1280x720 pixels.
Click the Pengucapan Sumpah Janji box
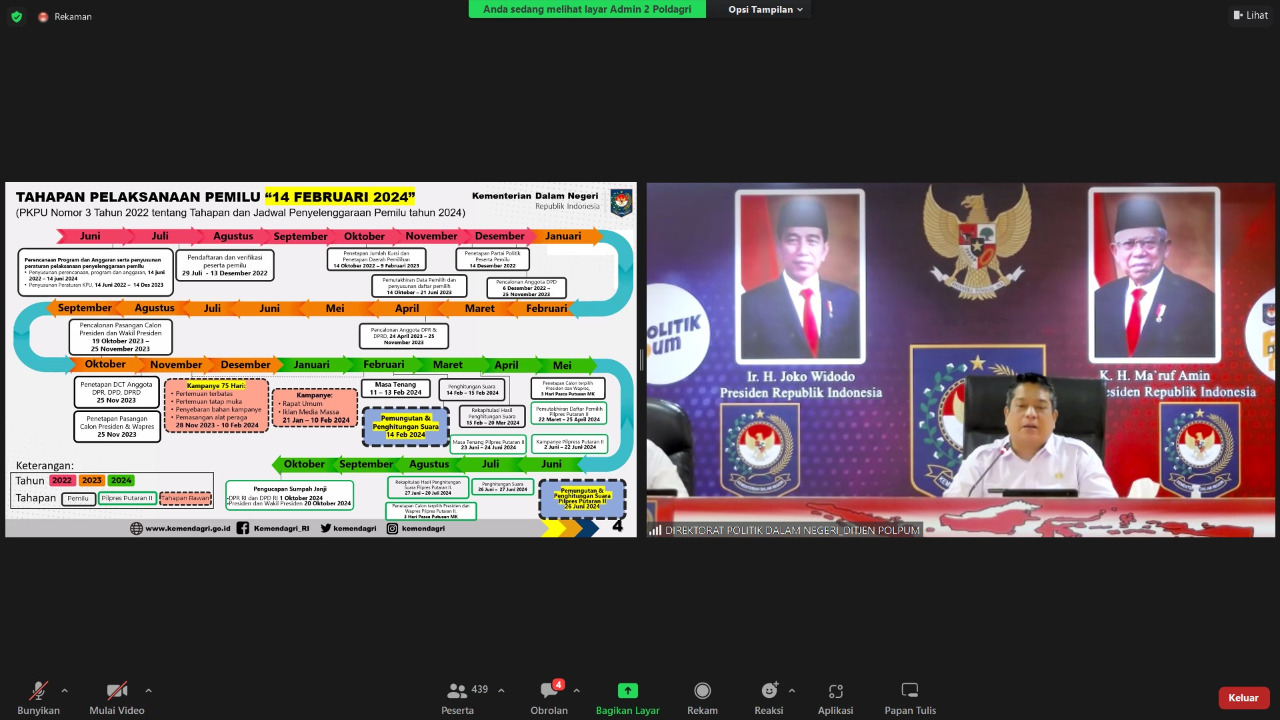289,495
